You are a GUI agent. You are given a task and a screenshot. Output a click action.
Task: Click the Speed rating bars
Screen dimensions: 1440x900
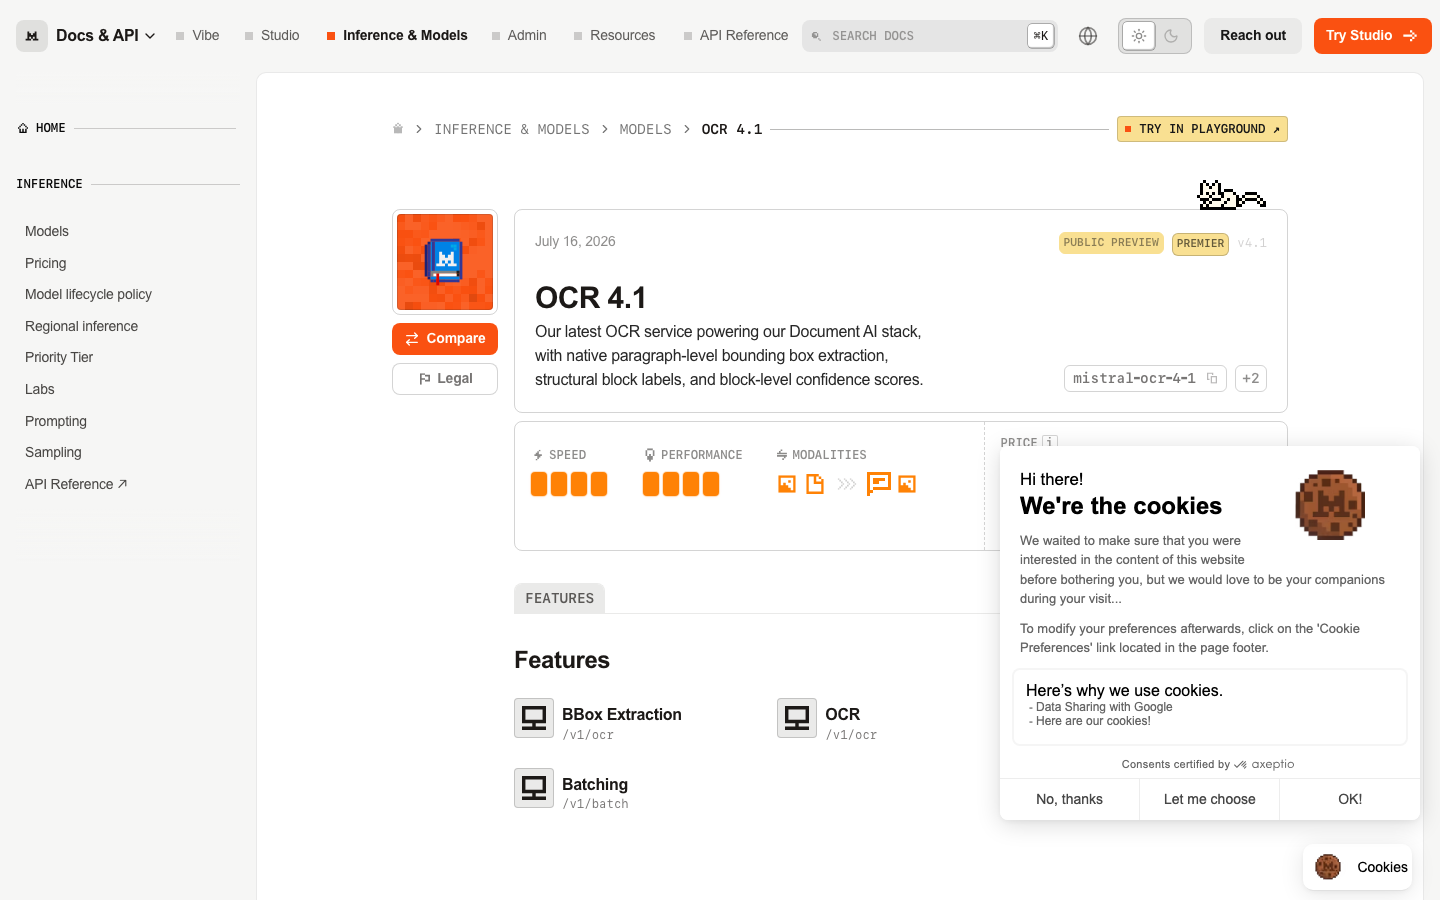[569, 484]
